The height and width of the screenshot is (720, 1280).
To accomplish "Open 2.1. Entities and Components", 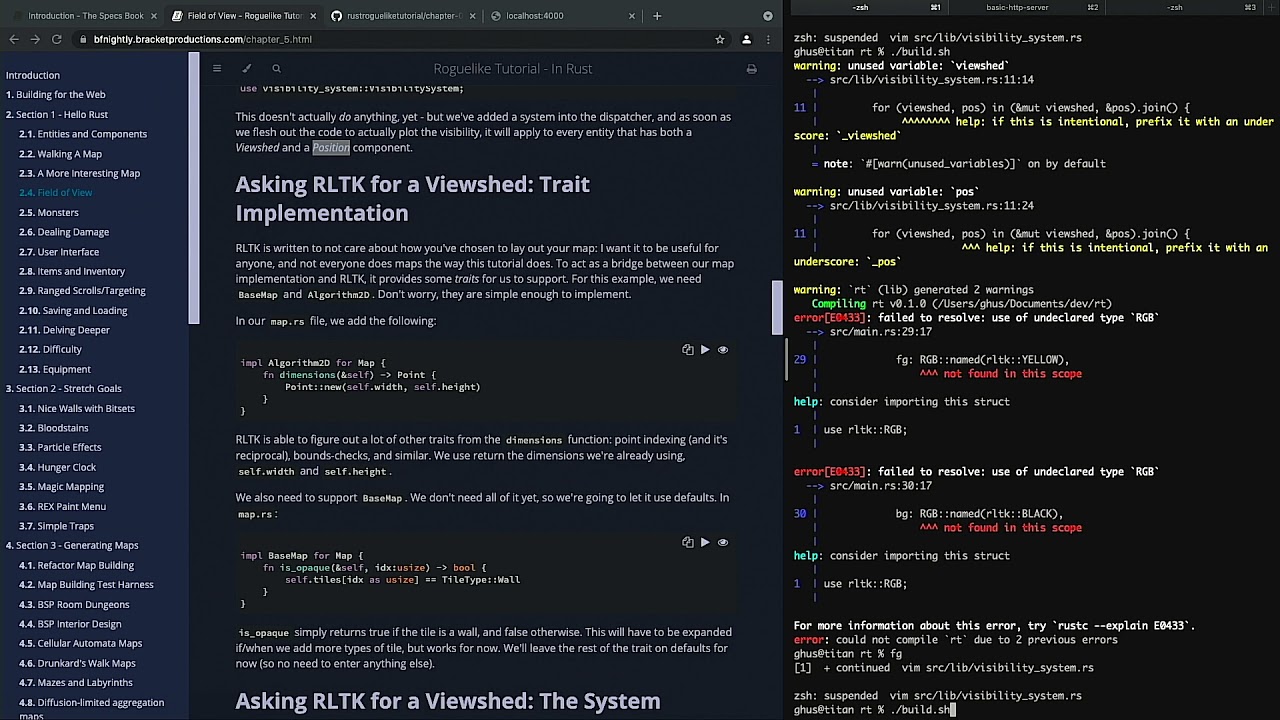I will [83, 134].
